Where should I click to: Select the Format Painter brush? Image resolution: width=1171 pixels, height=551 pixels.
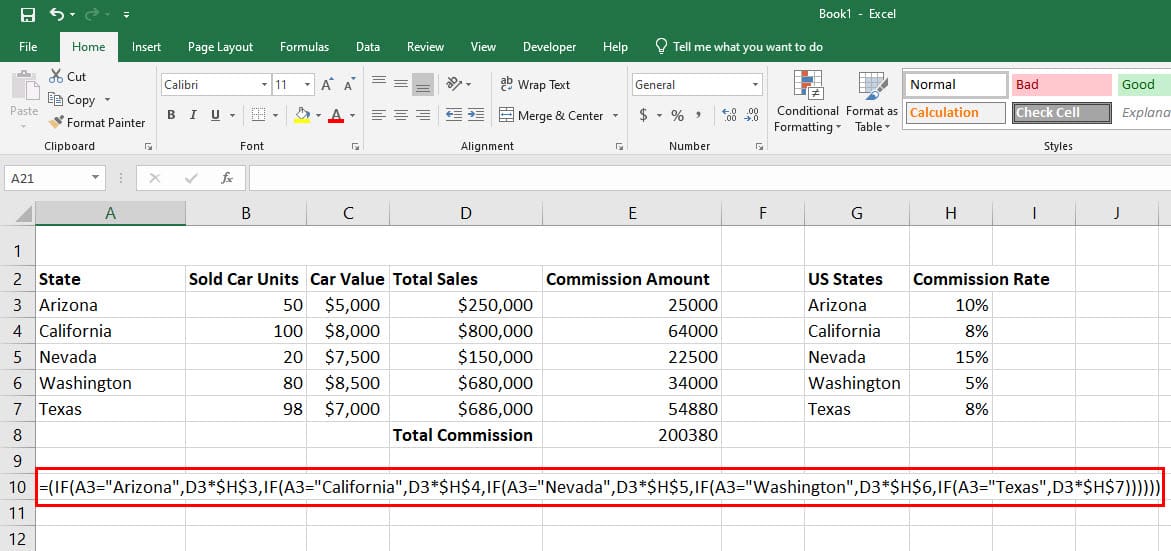click(56, 122)
